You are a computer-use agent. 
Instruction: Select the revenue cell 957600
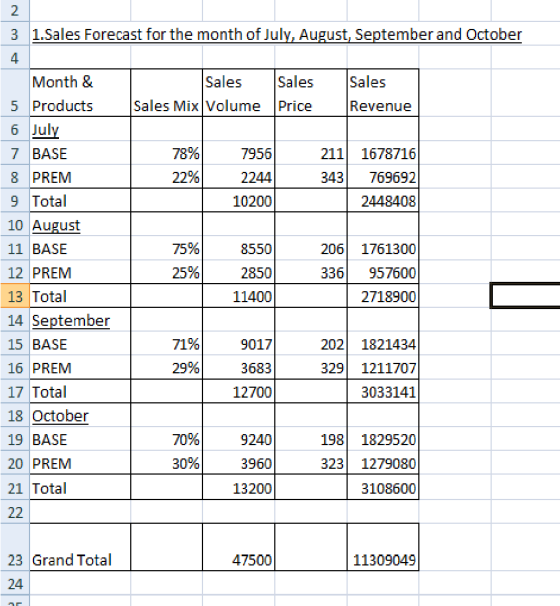383,273
